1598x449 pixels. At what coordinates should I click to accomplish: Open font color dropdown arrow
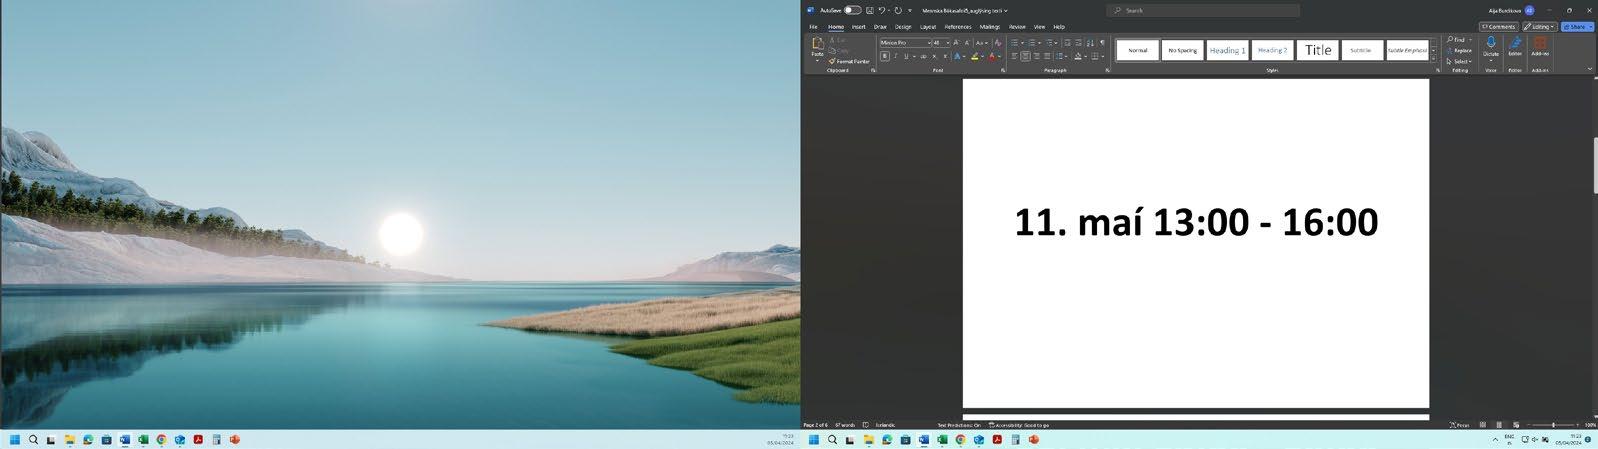(x=999, y=57)
